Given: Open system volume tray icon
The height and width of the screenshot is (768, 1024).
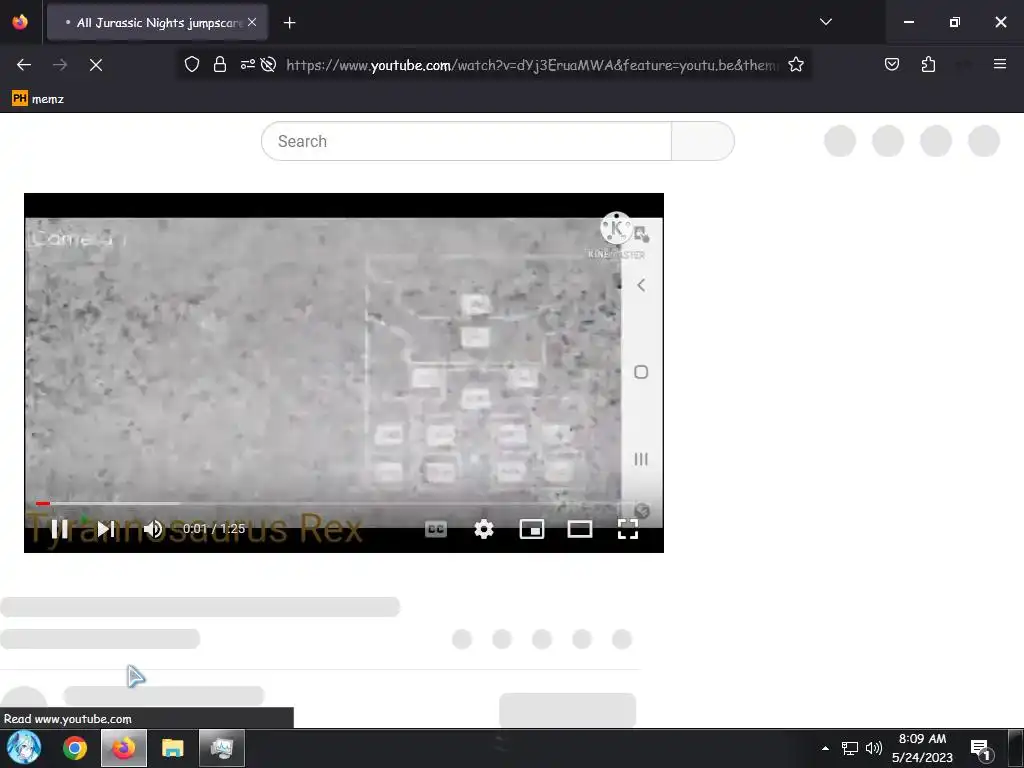Looking at the screenshot, I should pyautogui.click(x=873, y=748).
